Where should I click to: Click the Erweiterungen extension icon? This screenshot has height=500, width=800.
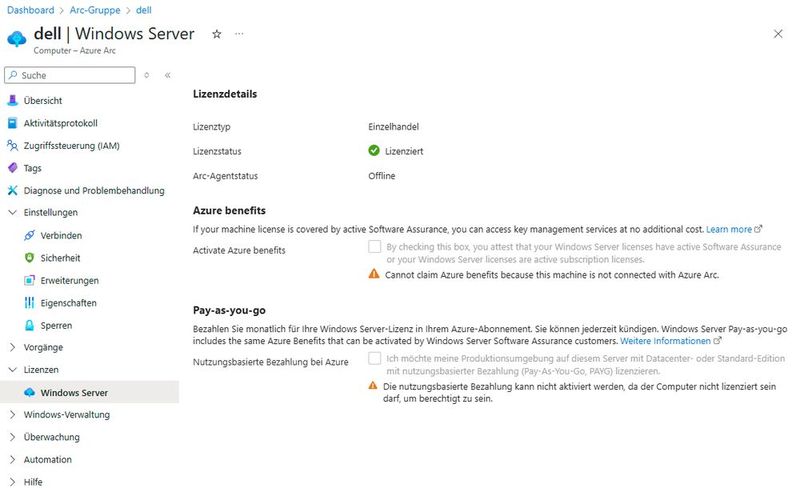pos(30,280)
